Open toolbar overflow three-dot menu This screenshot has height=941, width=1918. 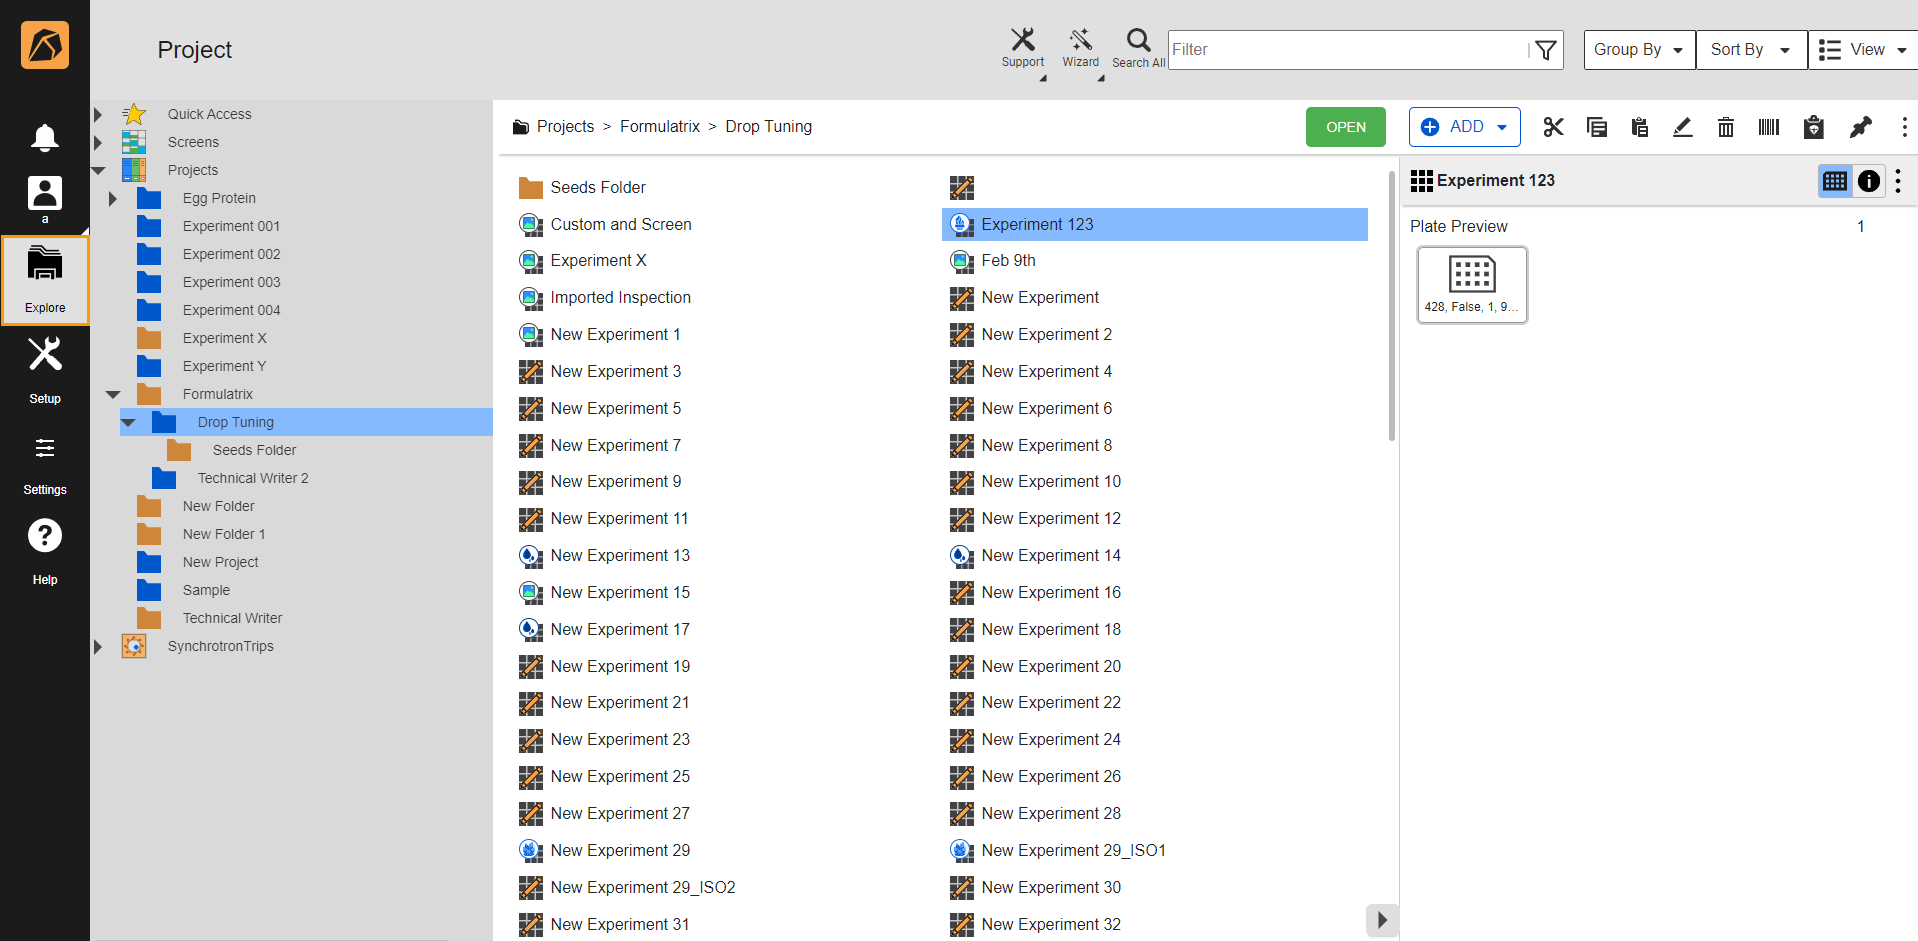[1904, 127]
